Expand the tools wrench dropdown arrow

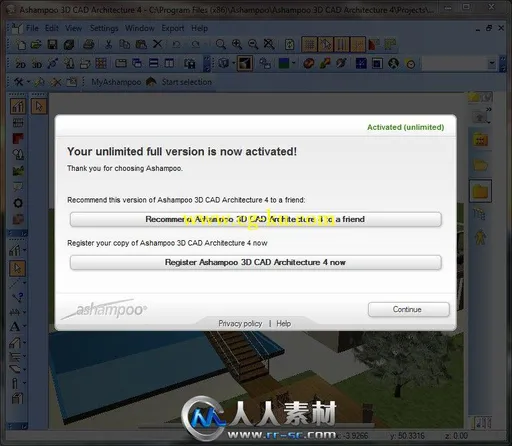(28, 82)
